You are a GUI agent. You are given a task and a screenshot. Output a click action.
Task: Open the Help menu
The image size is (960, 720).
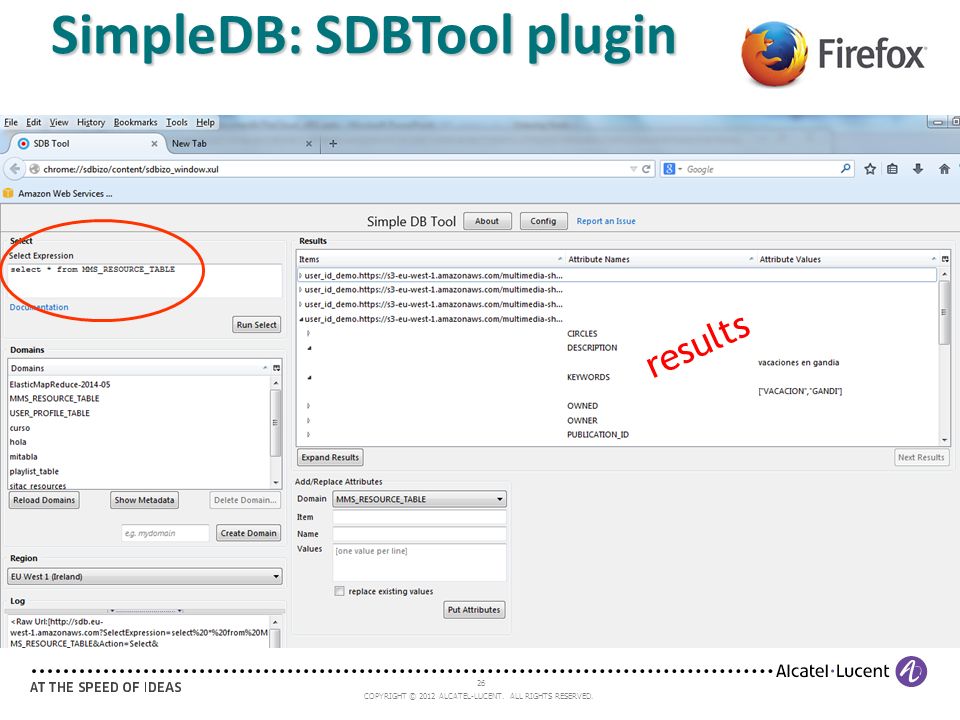205,122
